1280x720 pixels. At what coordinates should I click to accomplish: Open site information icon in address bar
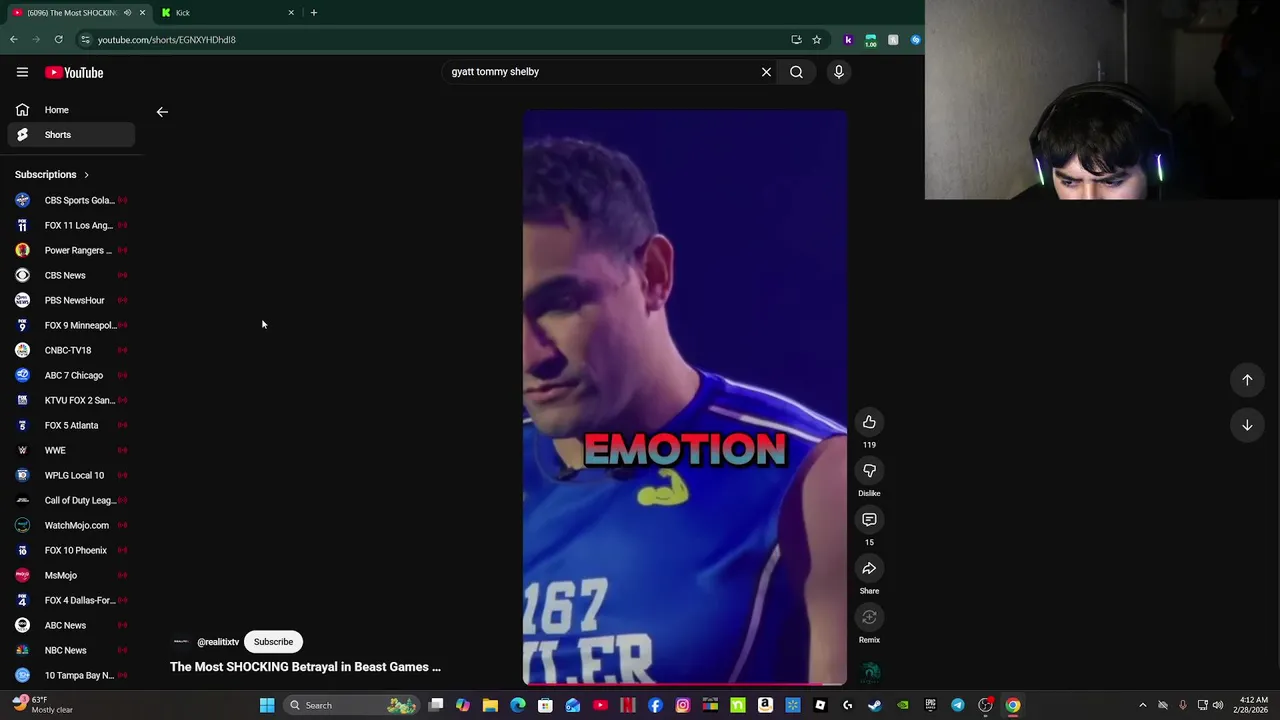point(85,40)
